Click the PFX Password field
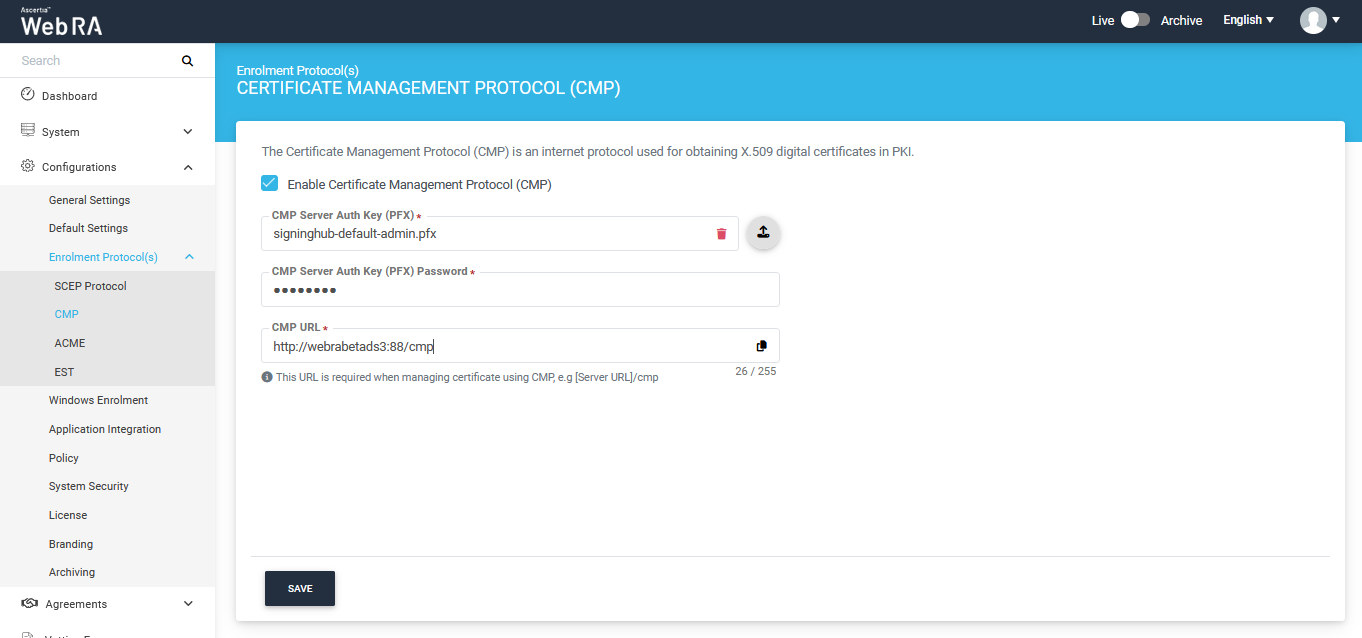Image resolution: width=1362 pixels, height=638 pixels. [x=520, y=291]
